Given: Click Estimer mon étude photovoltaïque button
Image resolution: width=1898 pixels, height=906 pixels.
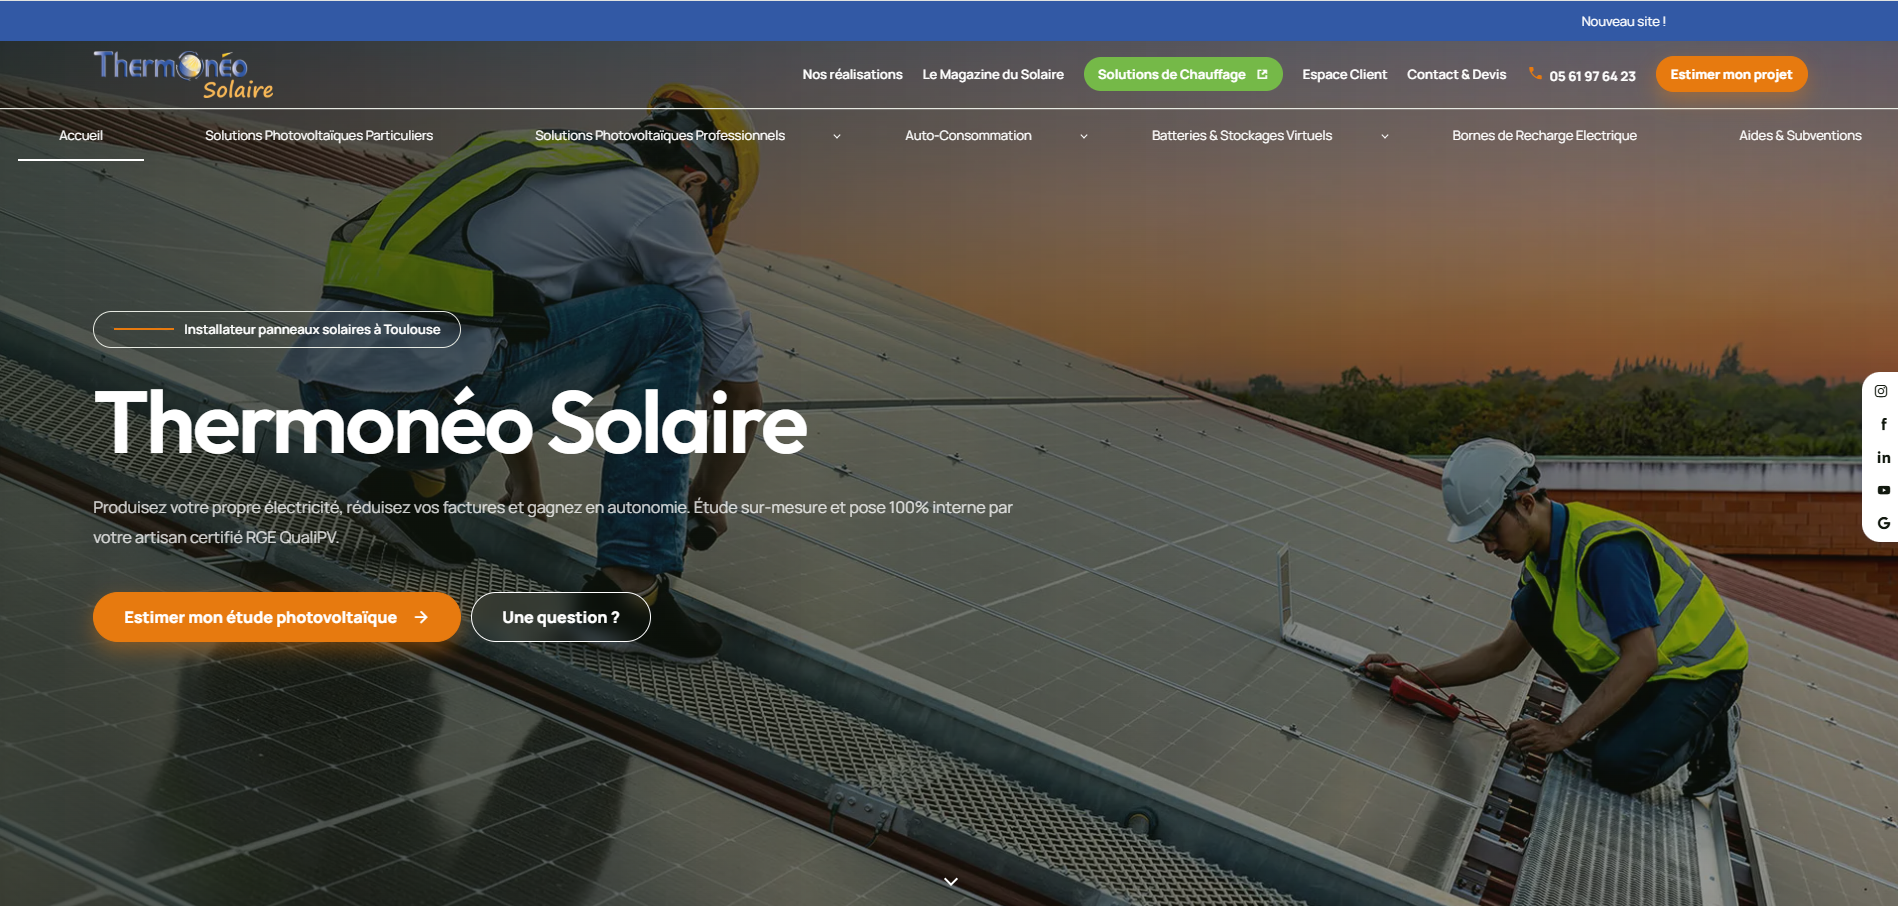Looking at the screenshot, I should click(277, 617).
